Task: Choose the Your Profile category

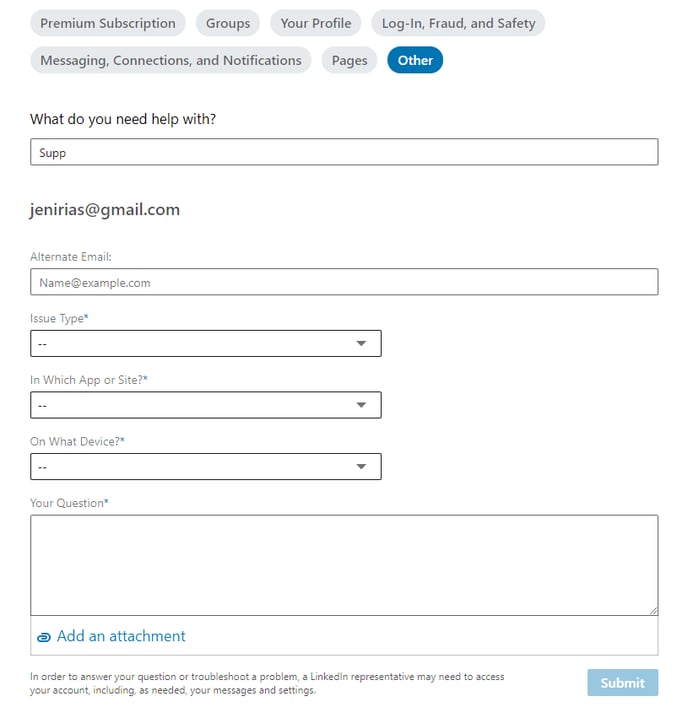Action: [316, 23]
